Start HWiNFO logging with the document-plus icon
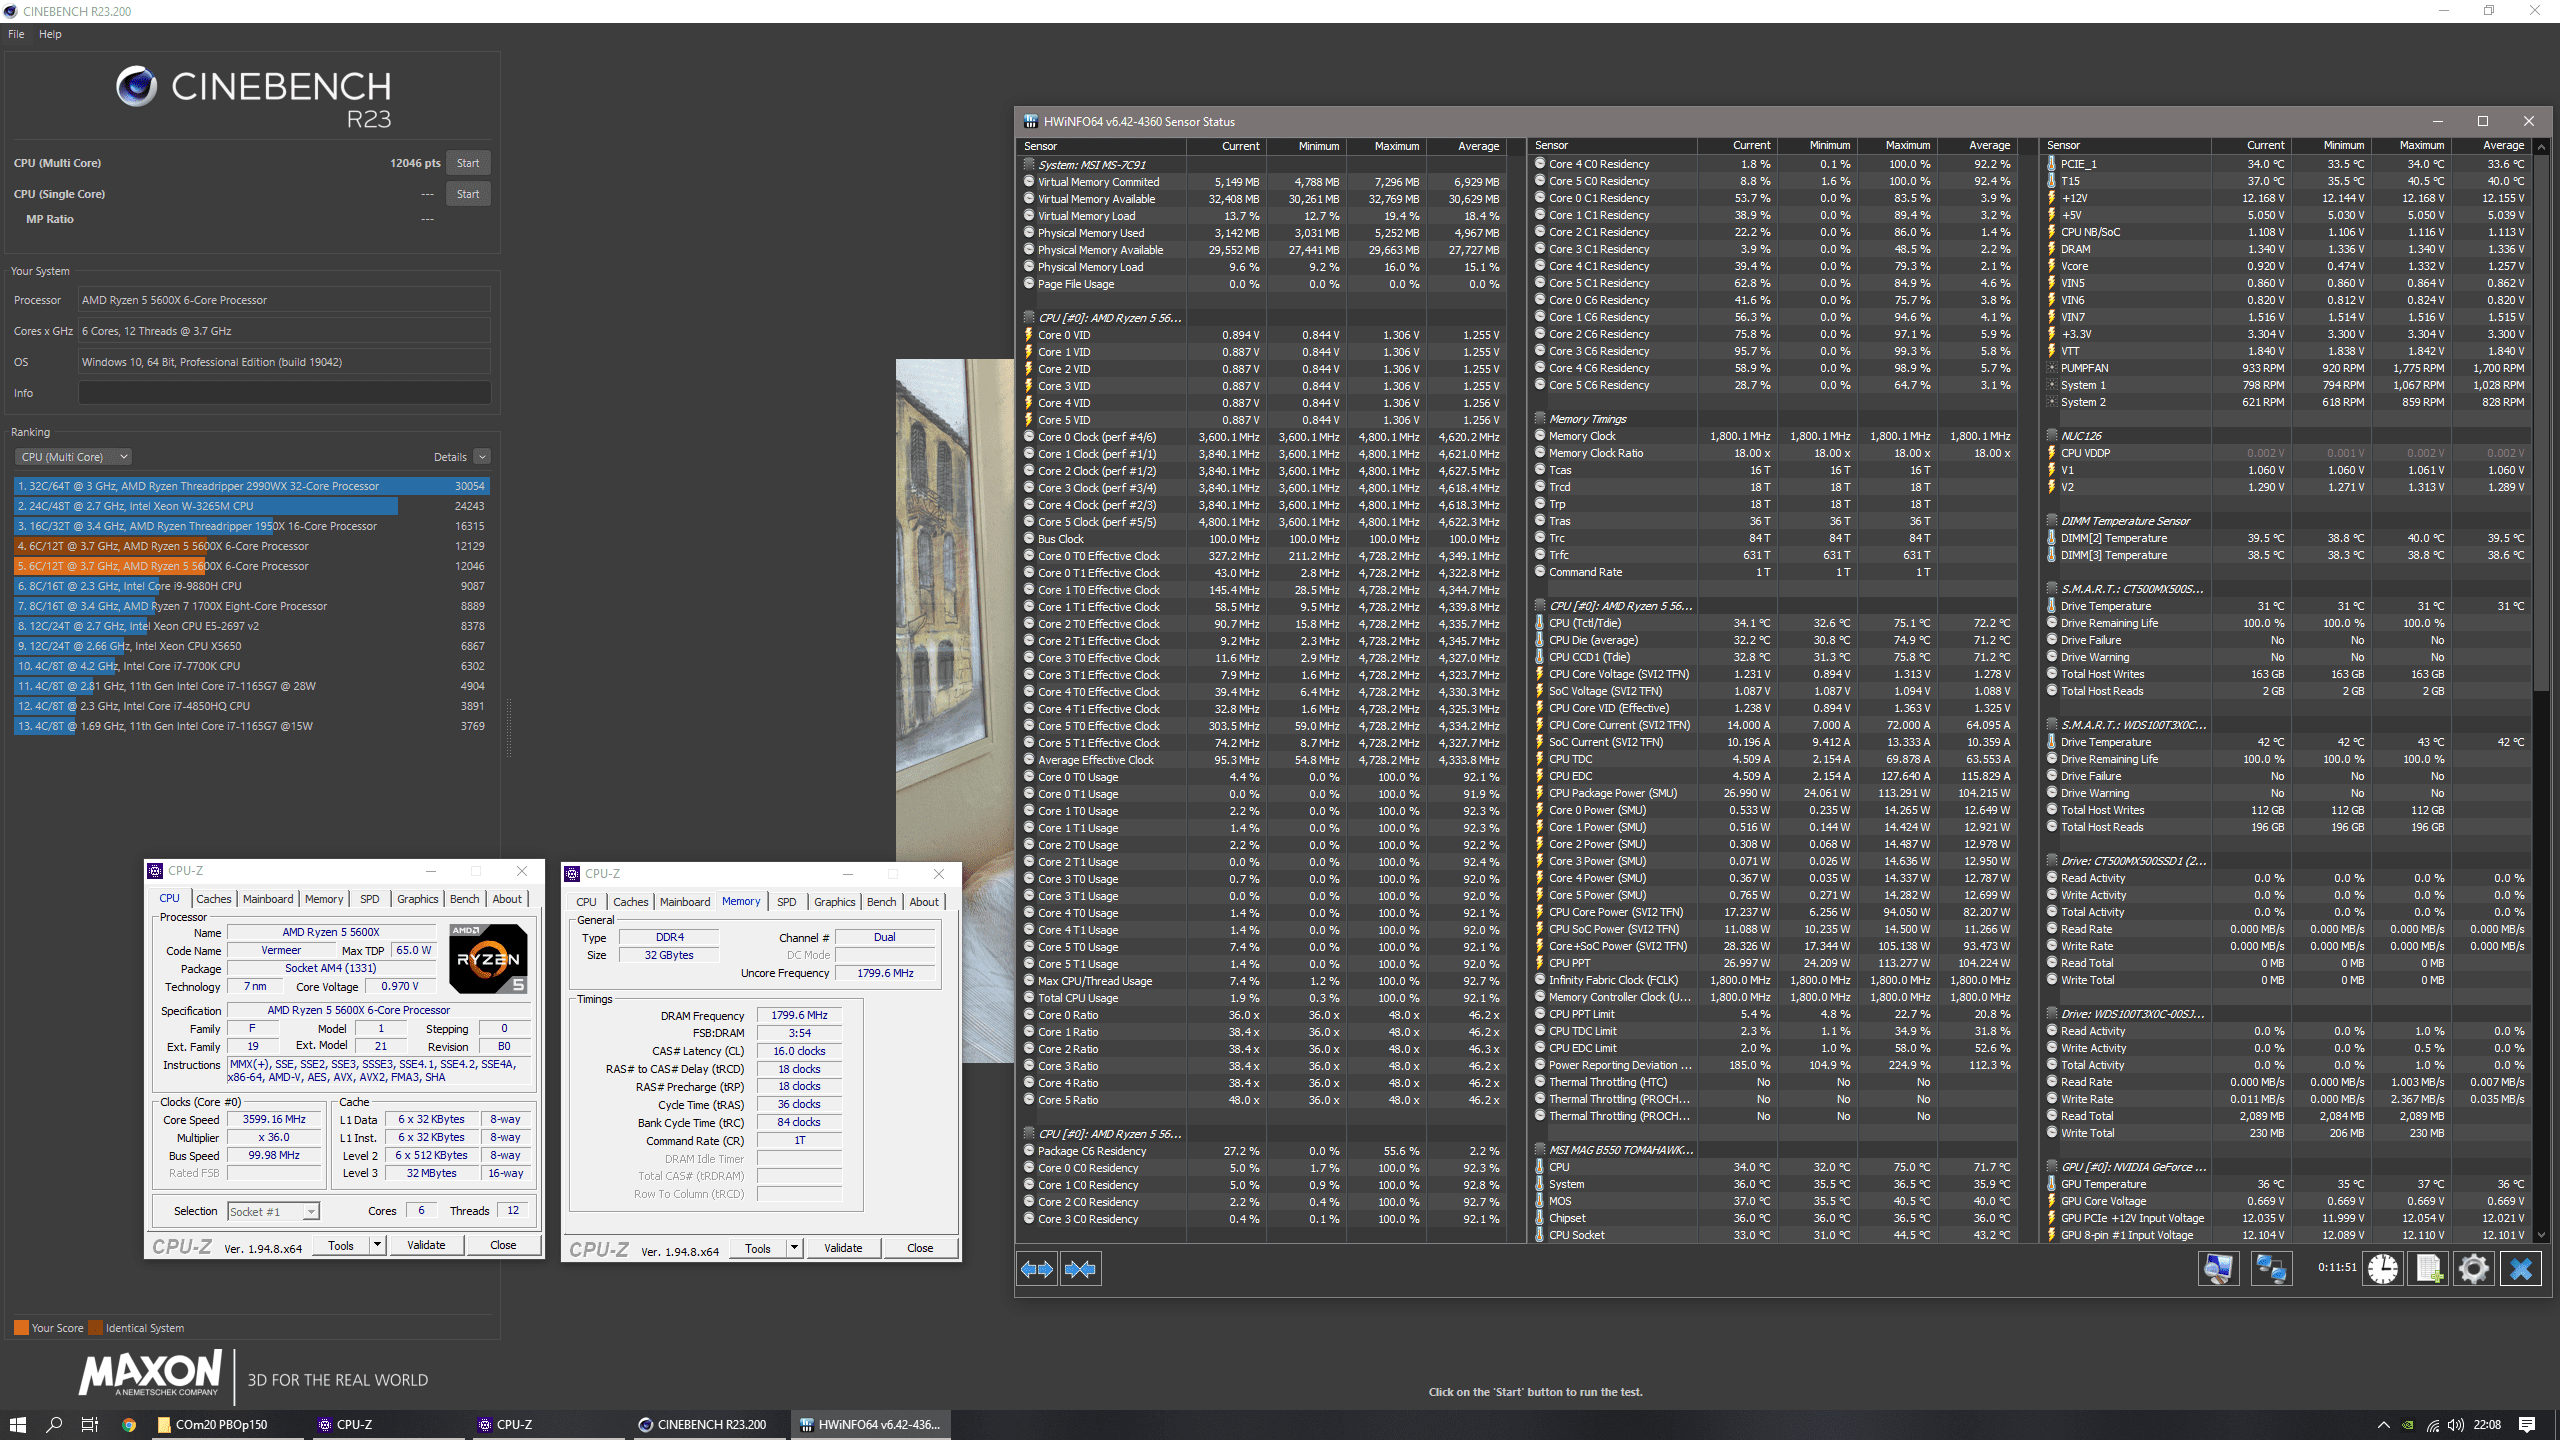The width and height of the screenshot is (2560, 1440). [2428, 1269]
